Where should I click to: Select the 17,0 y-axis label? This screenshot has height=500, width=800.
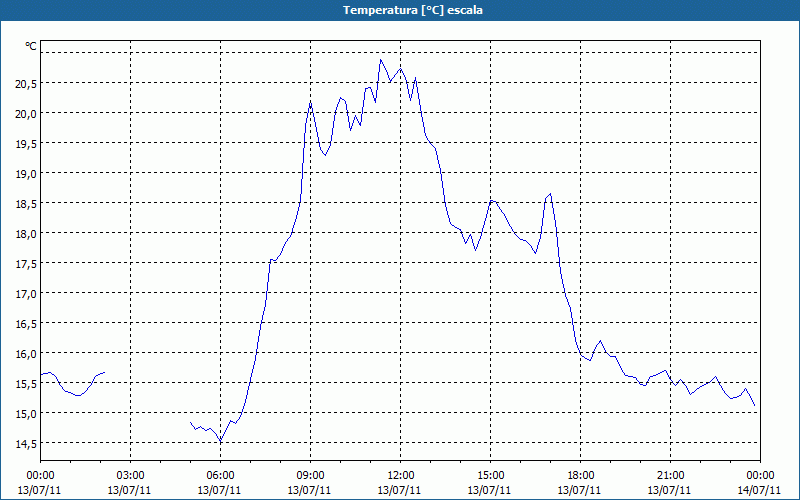(26, 294)
